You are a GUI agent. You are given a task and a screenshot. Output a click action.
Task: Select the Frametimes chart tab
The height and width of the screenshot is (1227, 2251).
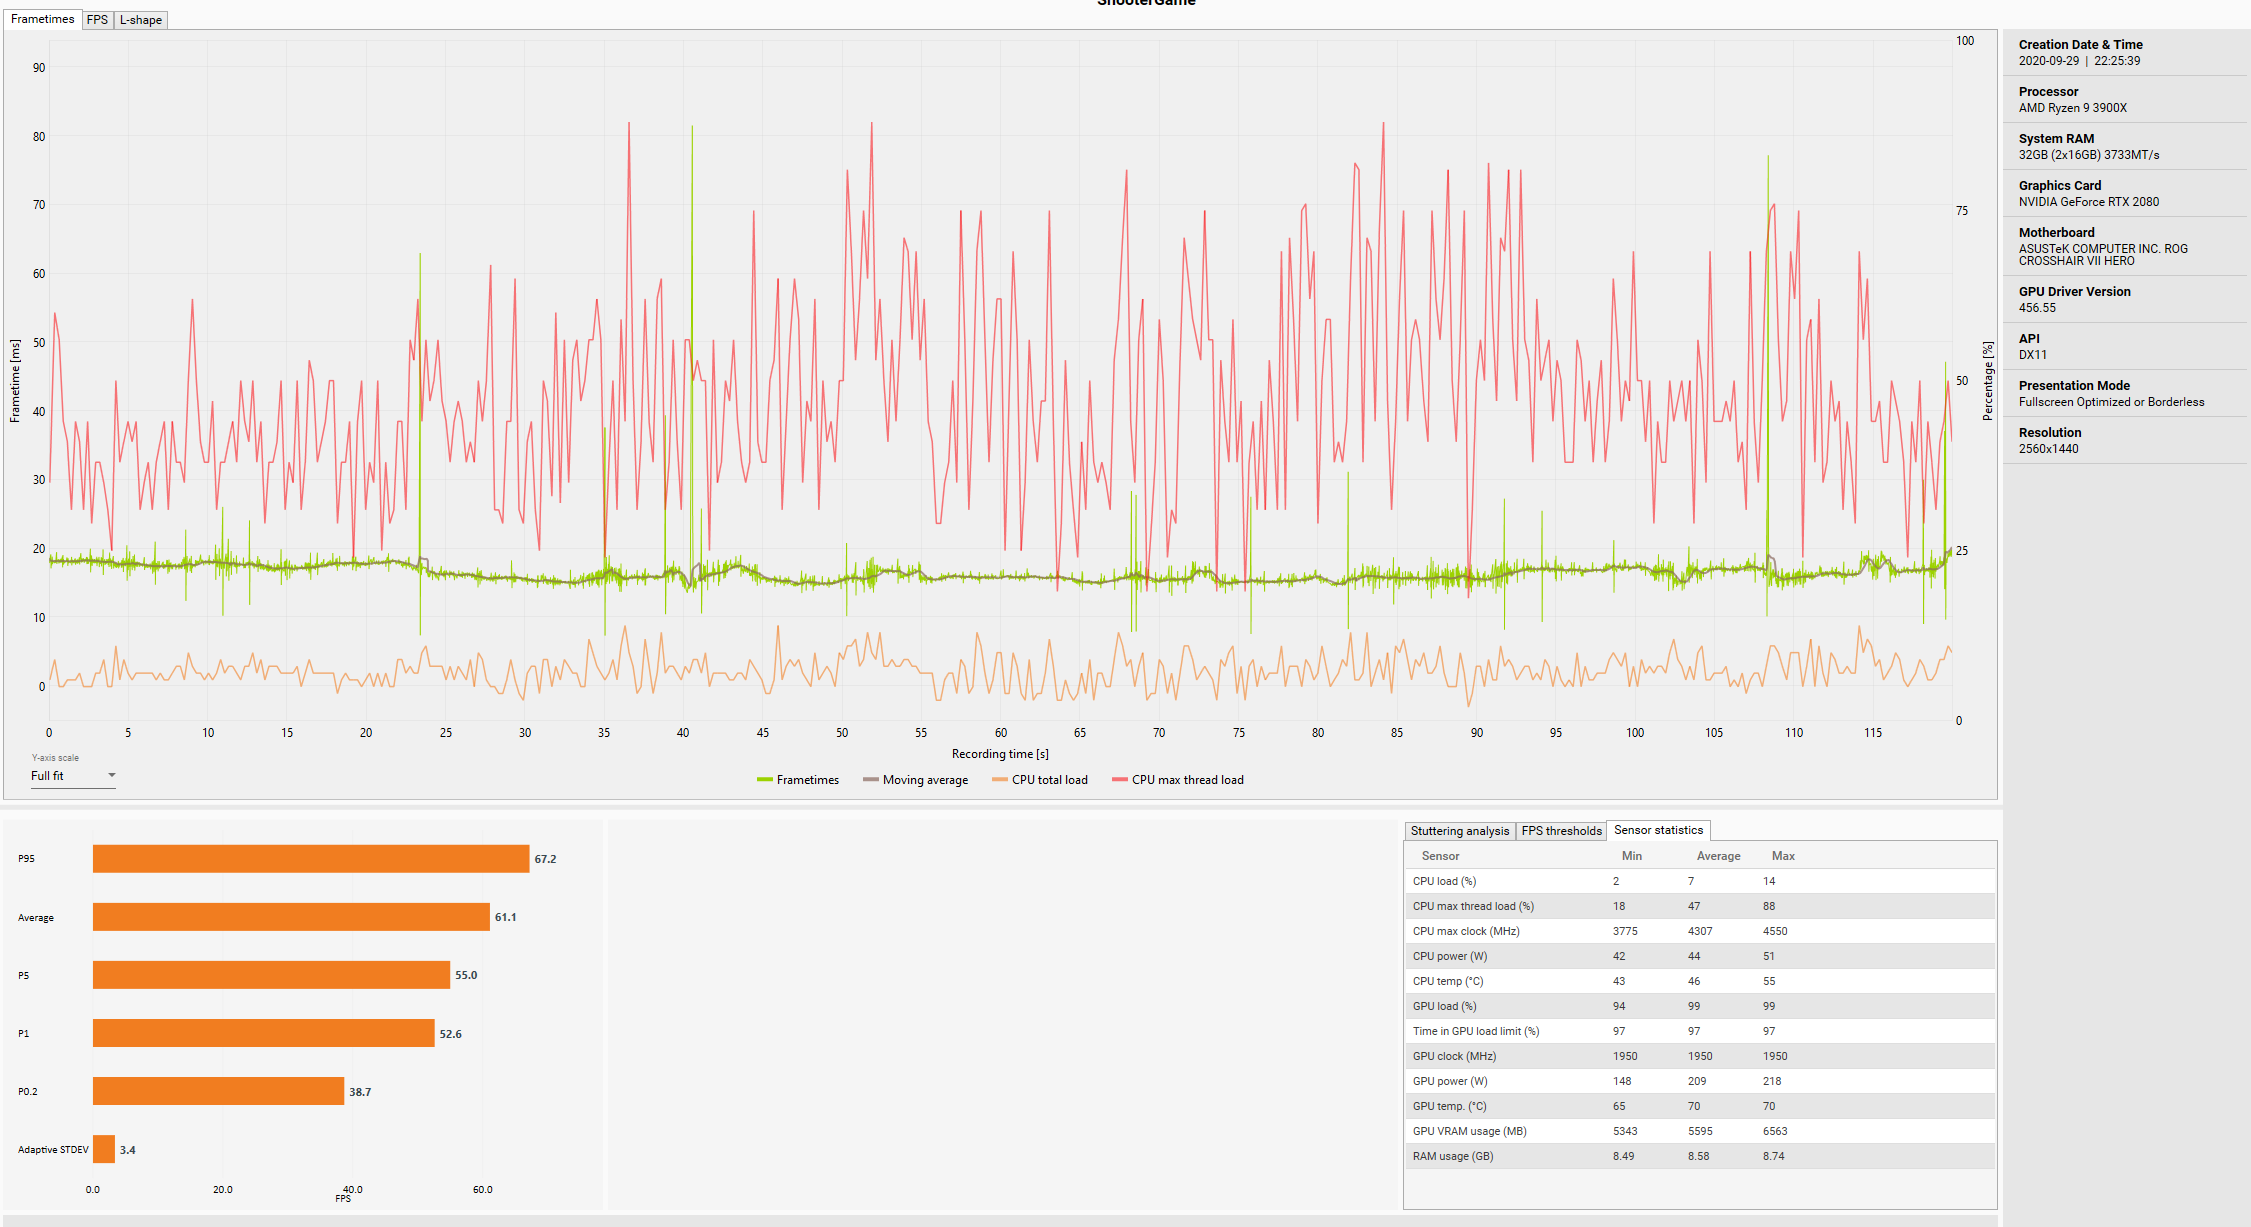(x=42, y=19)
